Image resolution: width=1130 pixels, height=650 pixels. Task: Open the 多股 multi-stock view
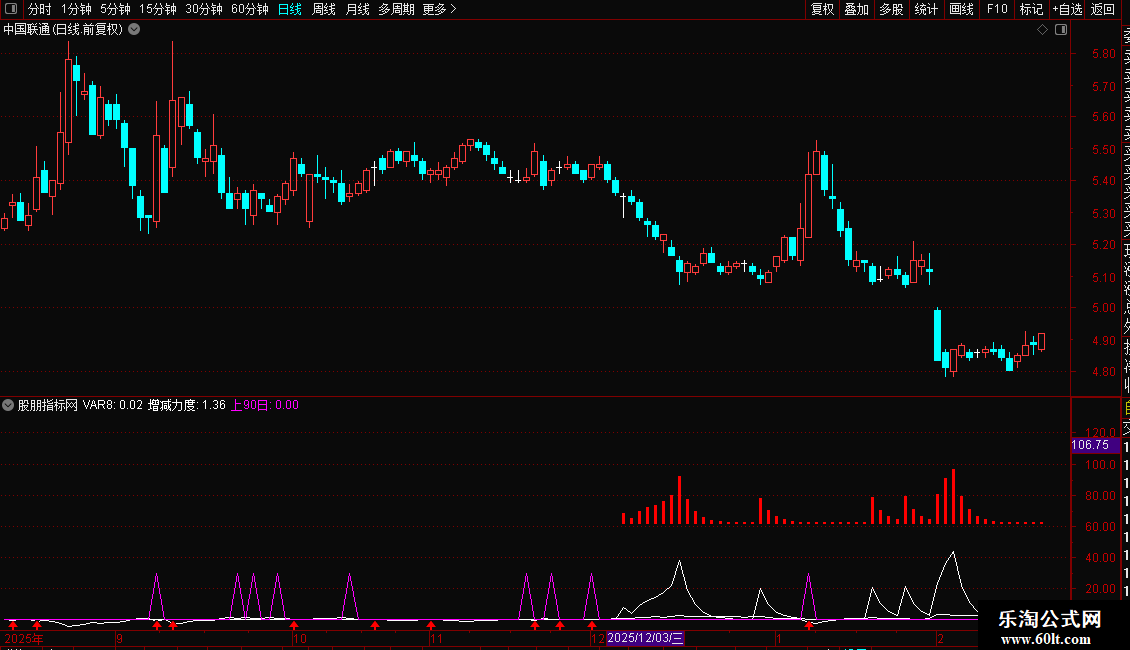[x=891, y=9]
